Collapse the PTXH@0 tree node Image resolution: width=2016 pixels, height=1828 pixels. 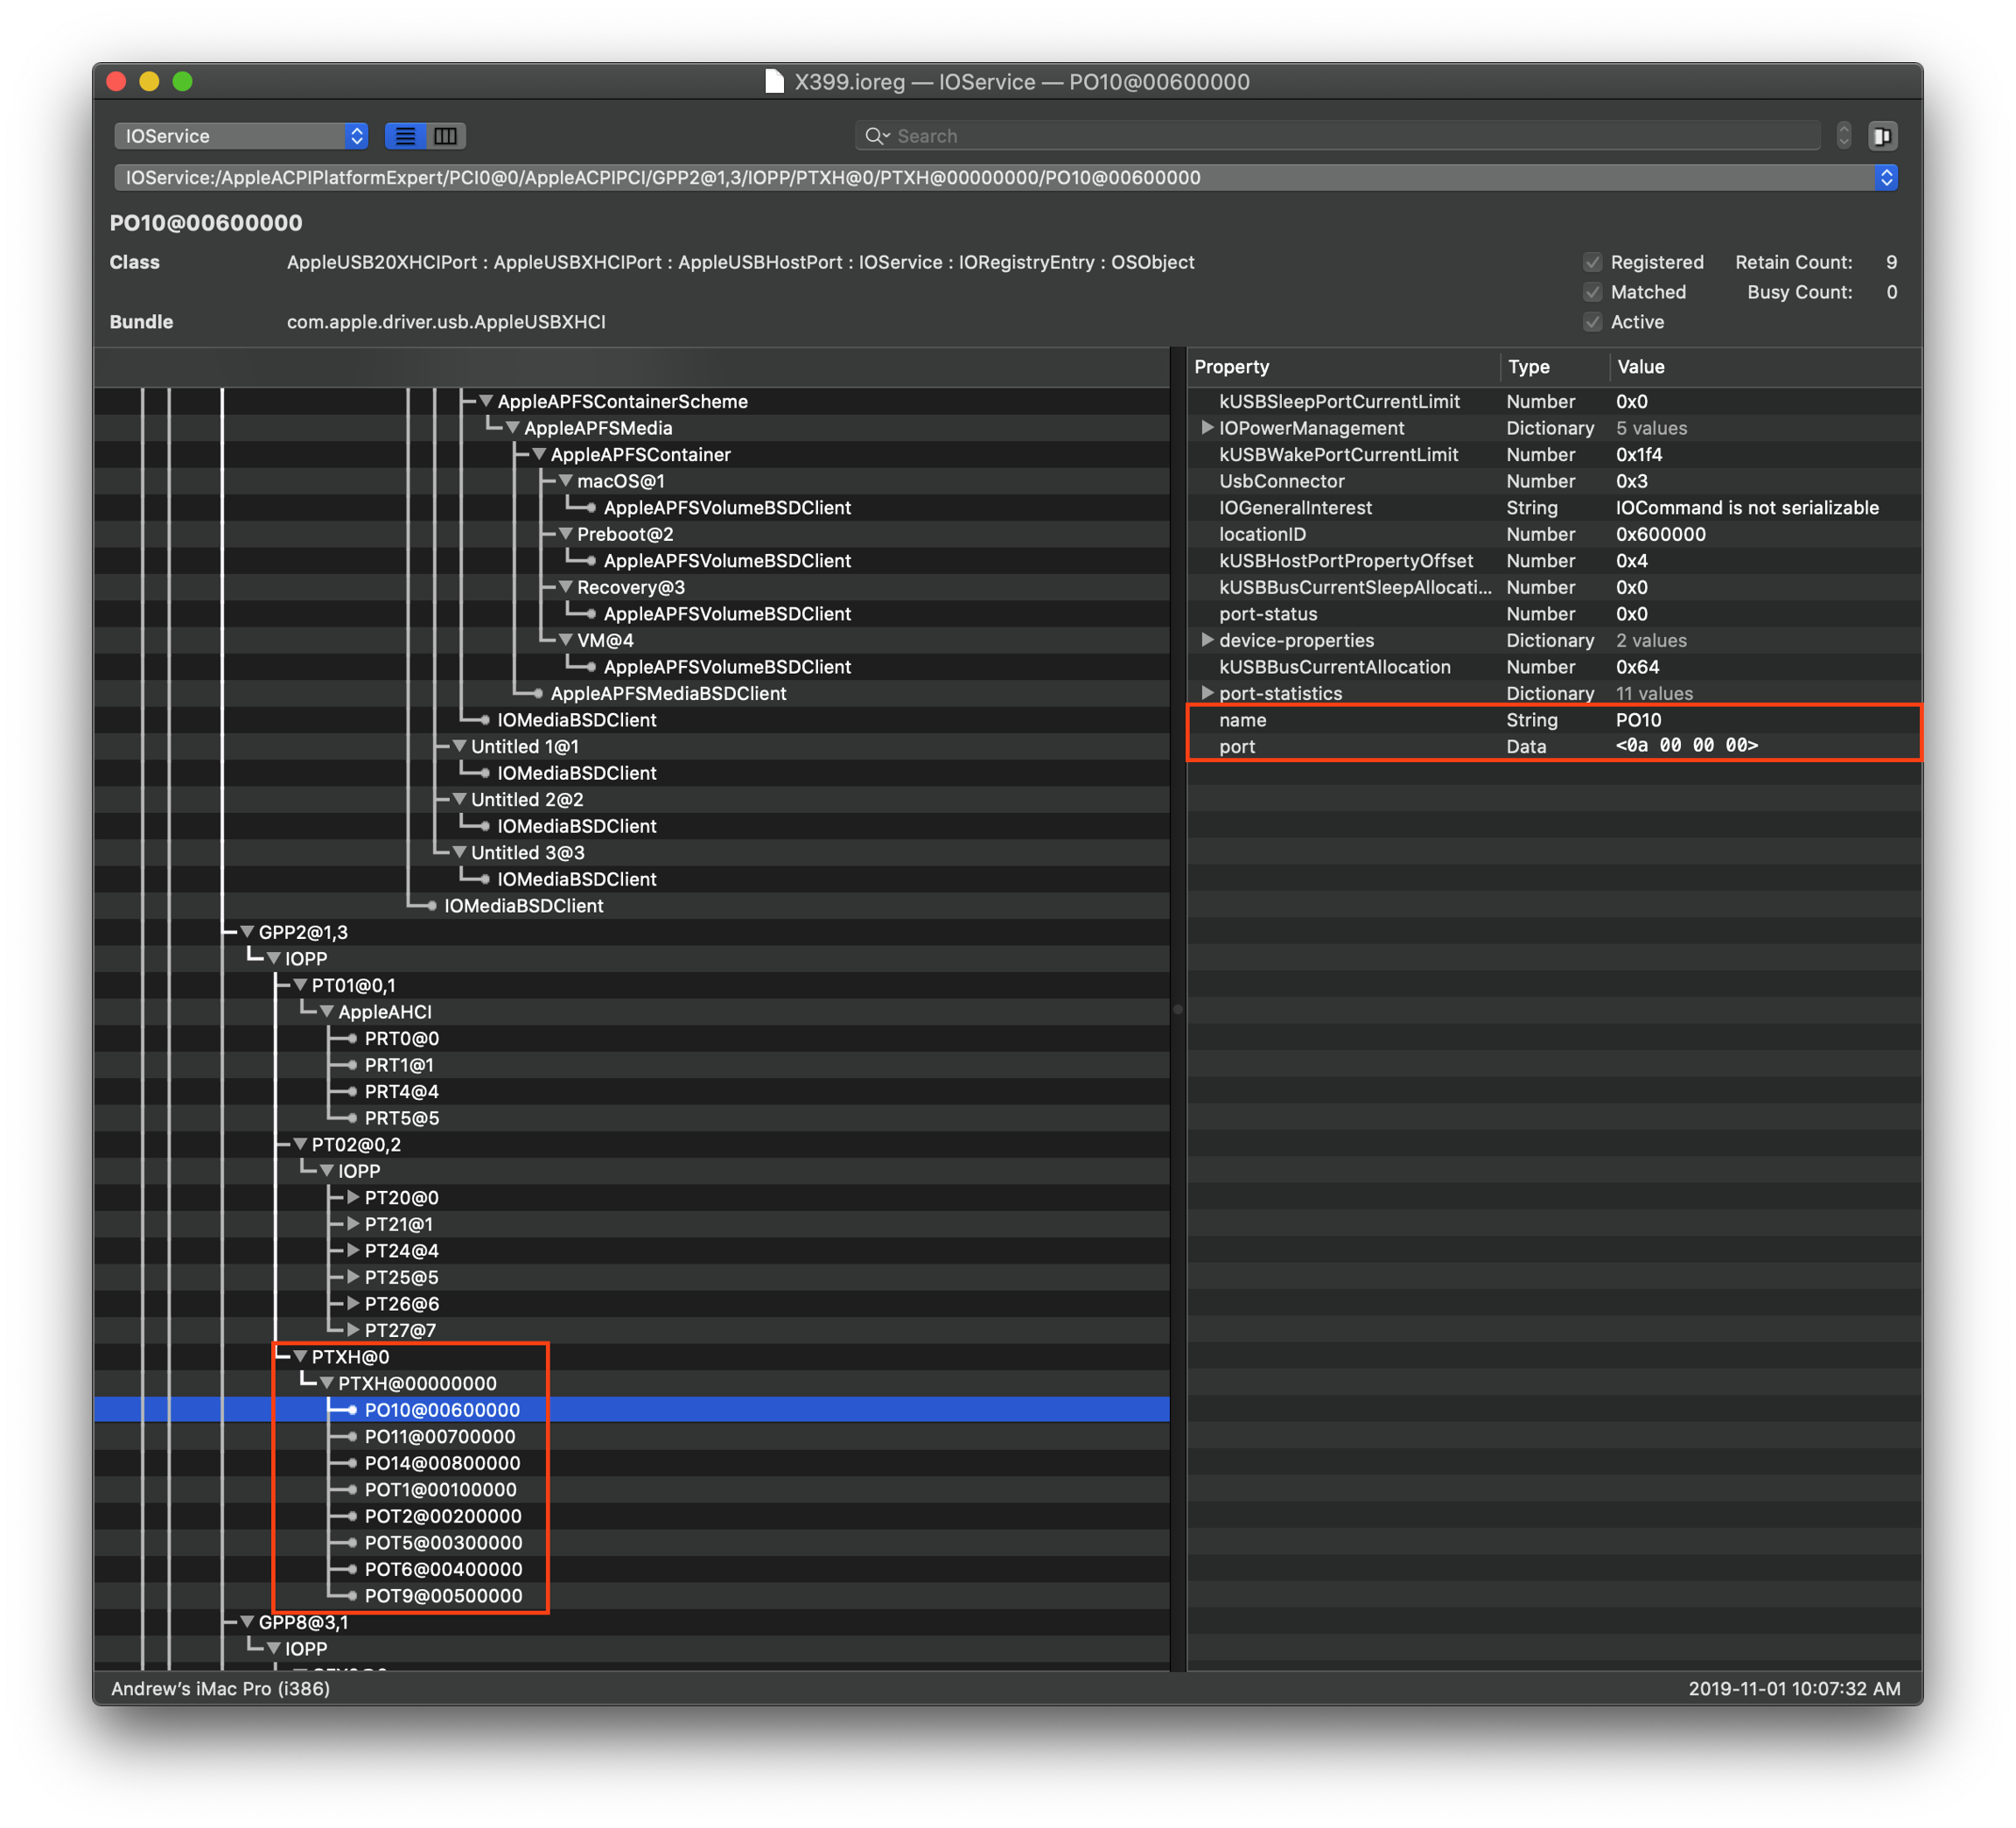click(300, 1357)
